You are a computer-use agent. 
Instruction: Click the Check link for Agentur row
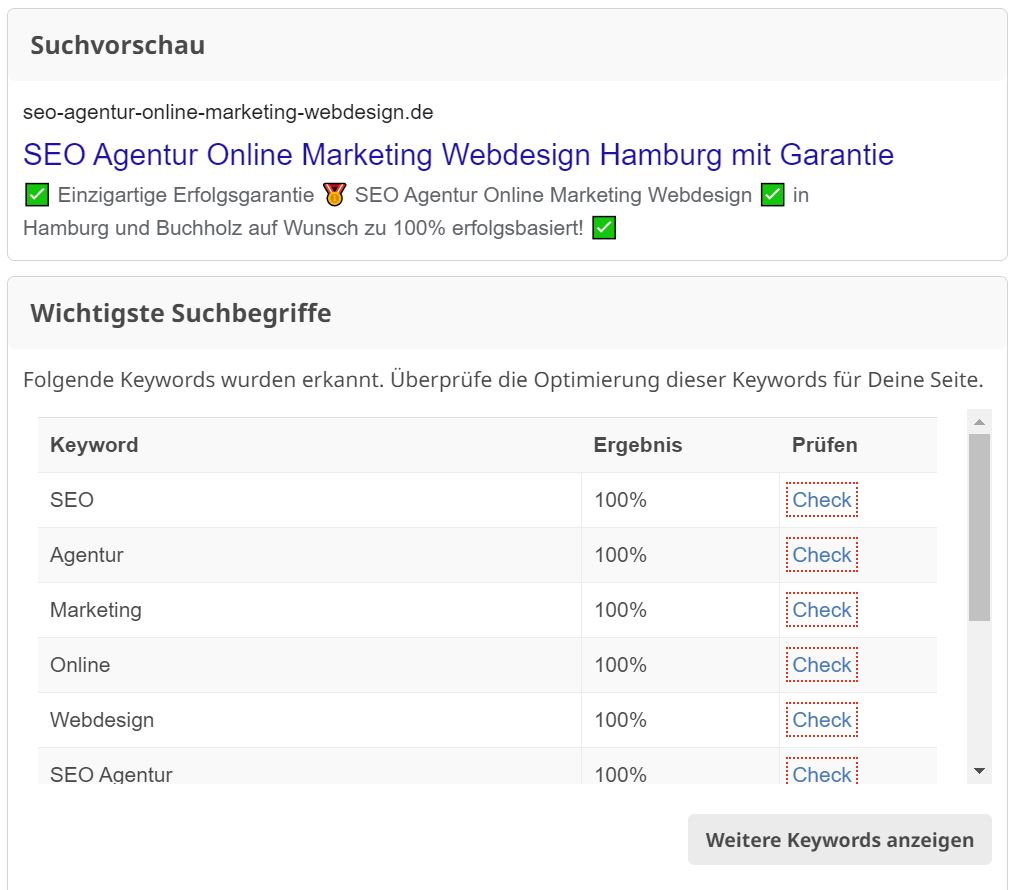822,555
